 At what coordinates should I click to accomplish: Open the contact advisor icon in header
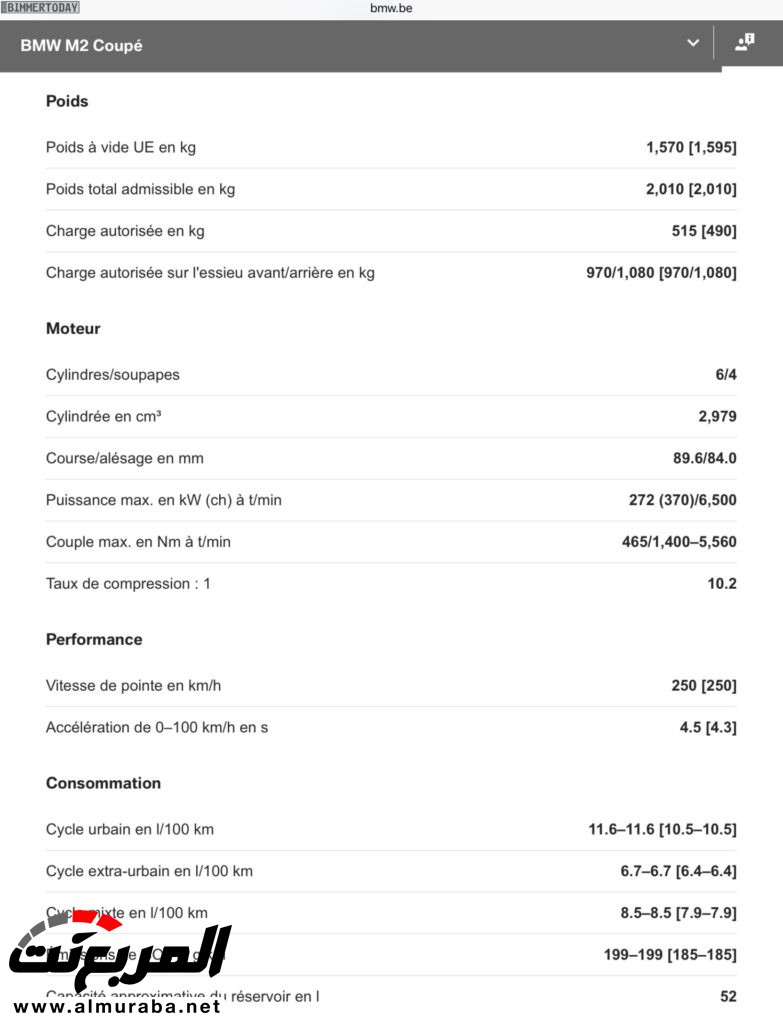pyautogui.click(x=744, y=43)
